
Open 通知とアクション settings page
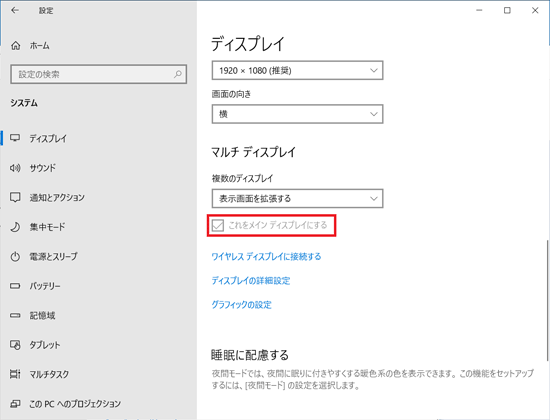[57, 198]
